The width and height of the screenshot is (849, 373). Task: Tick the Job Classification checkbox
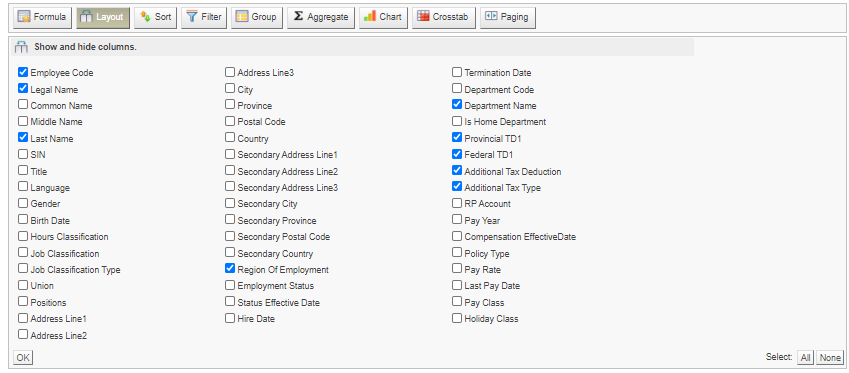click(23, 252)
